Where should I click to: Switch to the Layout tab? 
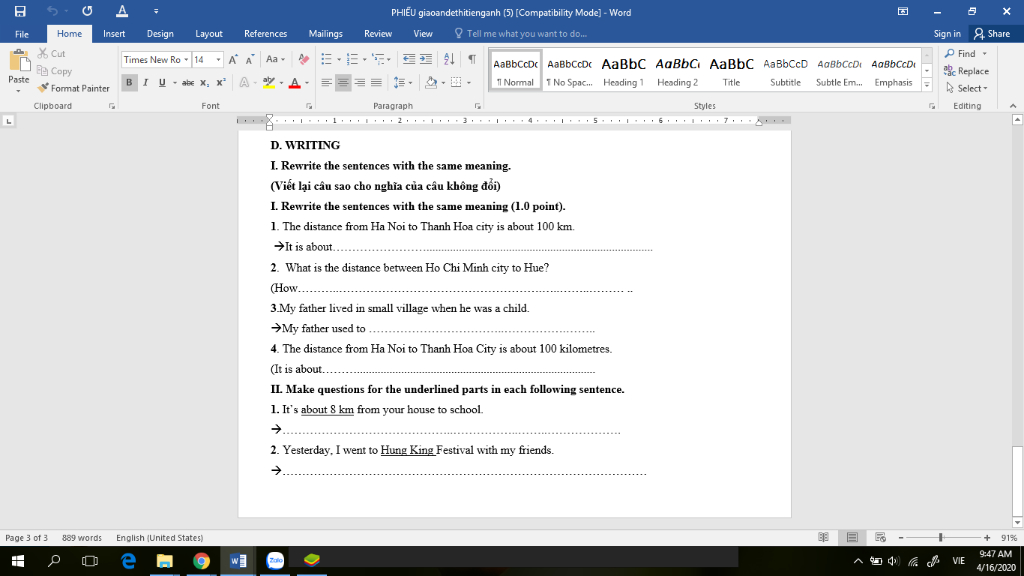(x=209, y=34)
